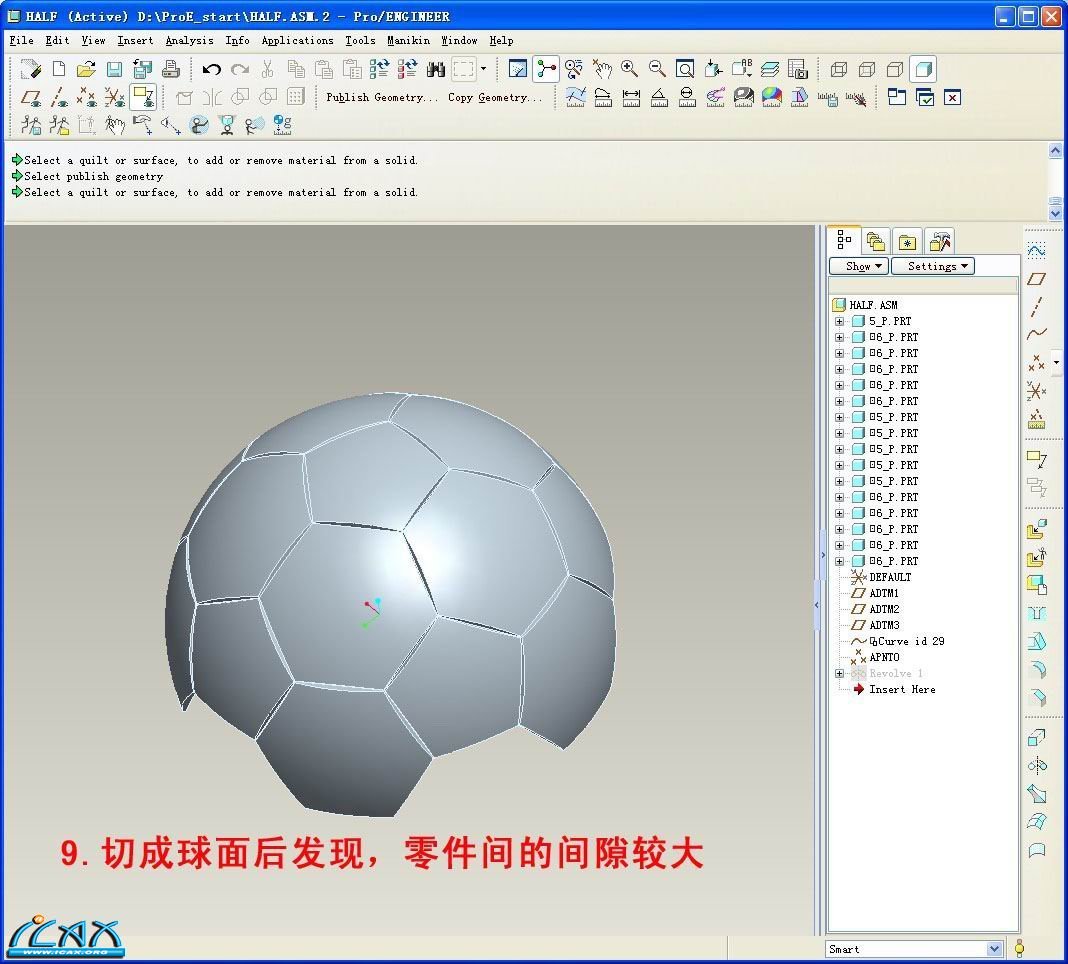Click the Save (floppy disk) icon

tap(114, 69)
